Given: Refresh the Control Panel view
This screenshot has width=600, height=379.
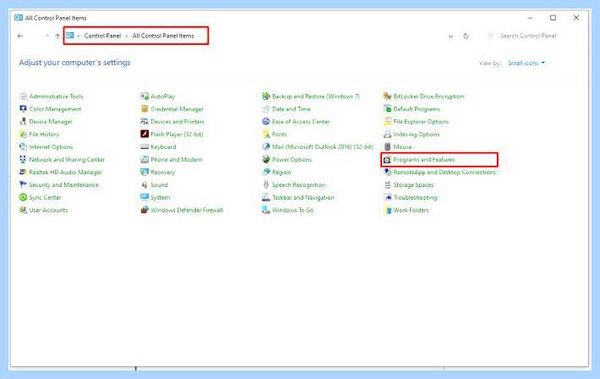Looking at the screenshot, I should [466, 36].
